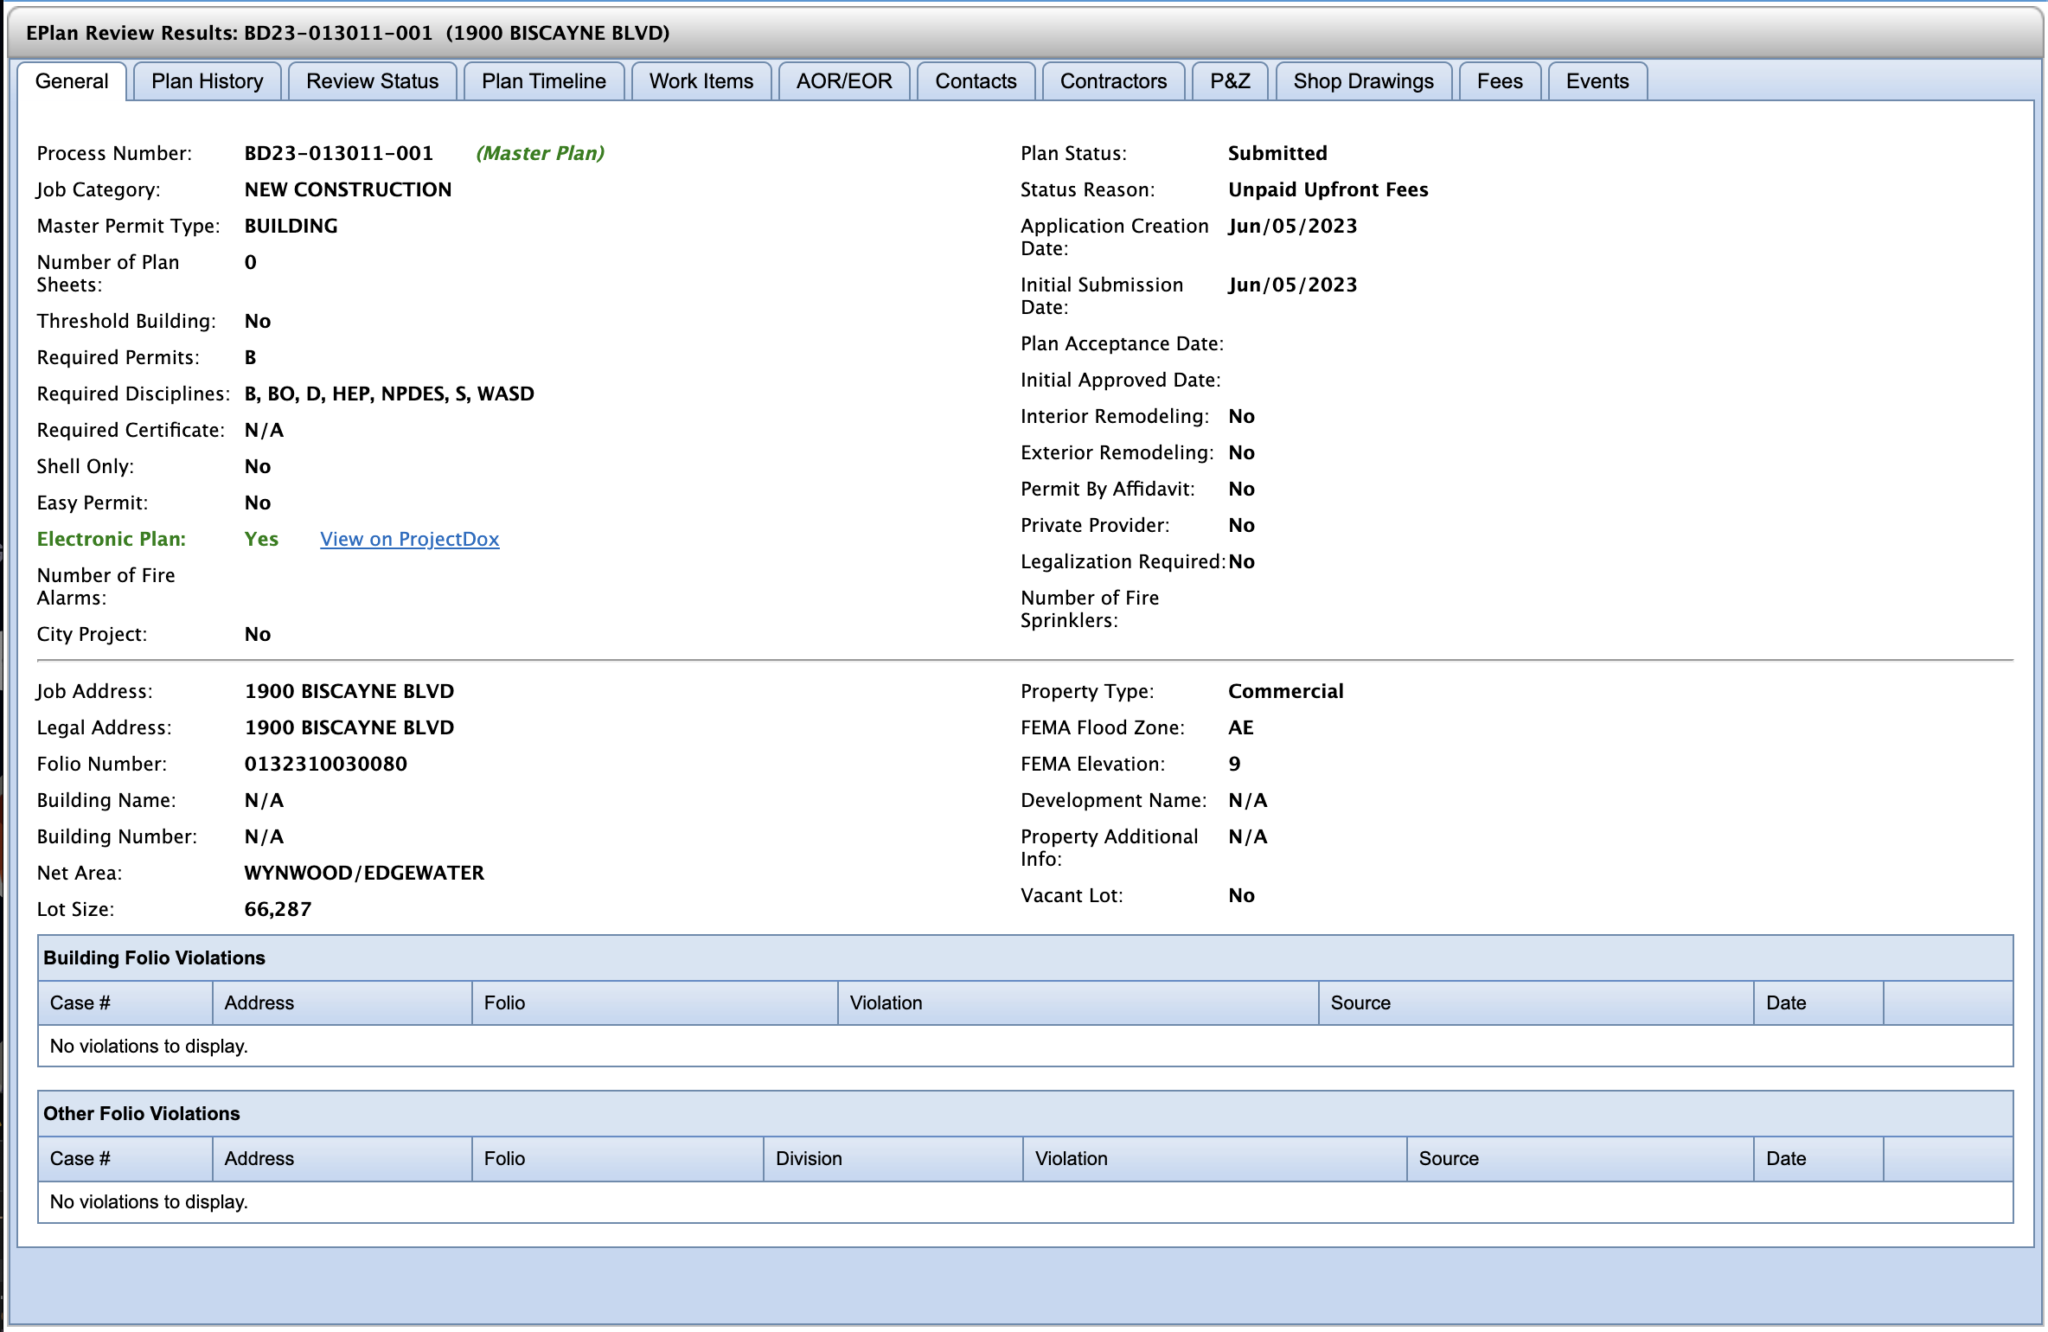Screen dimensions: 2048x1332
Task: Select the General tab
Action: 71,81
